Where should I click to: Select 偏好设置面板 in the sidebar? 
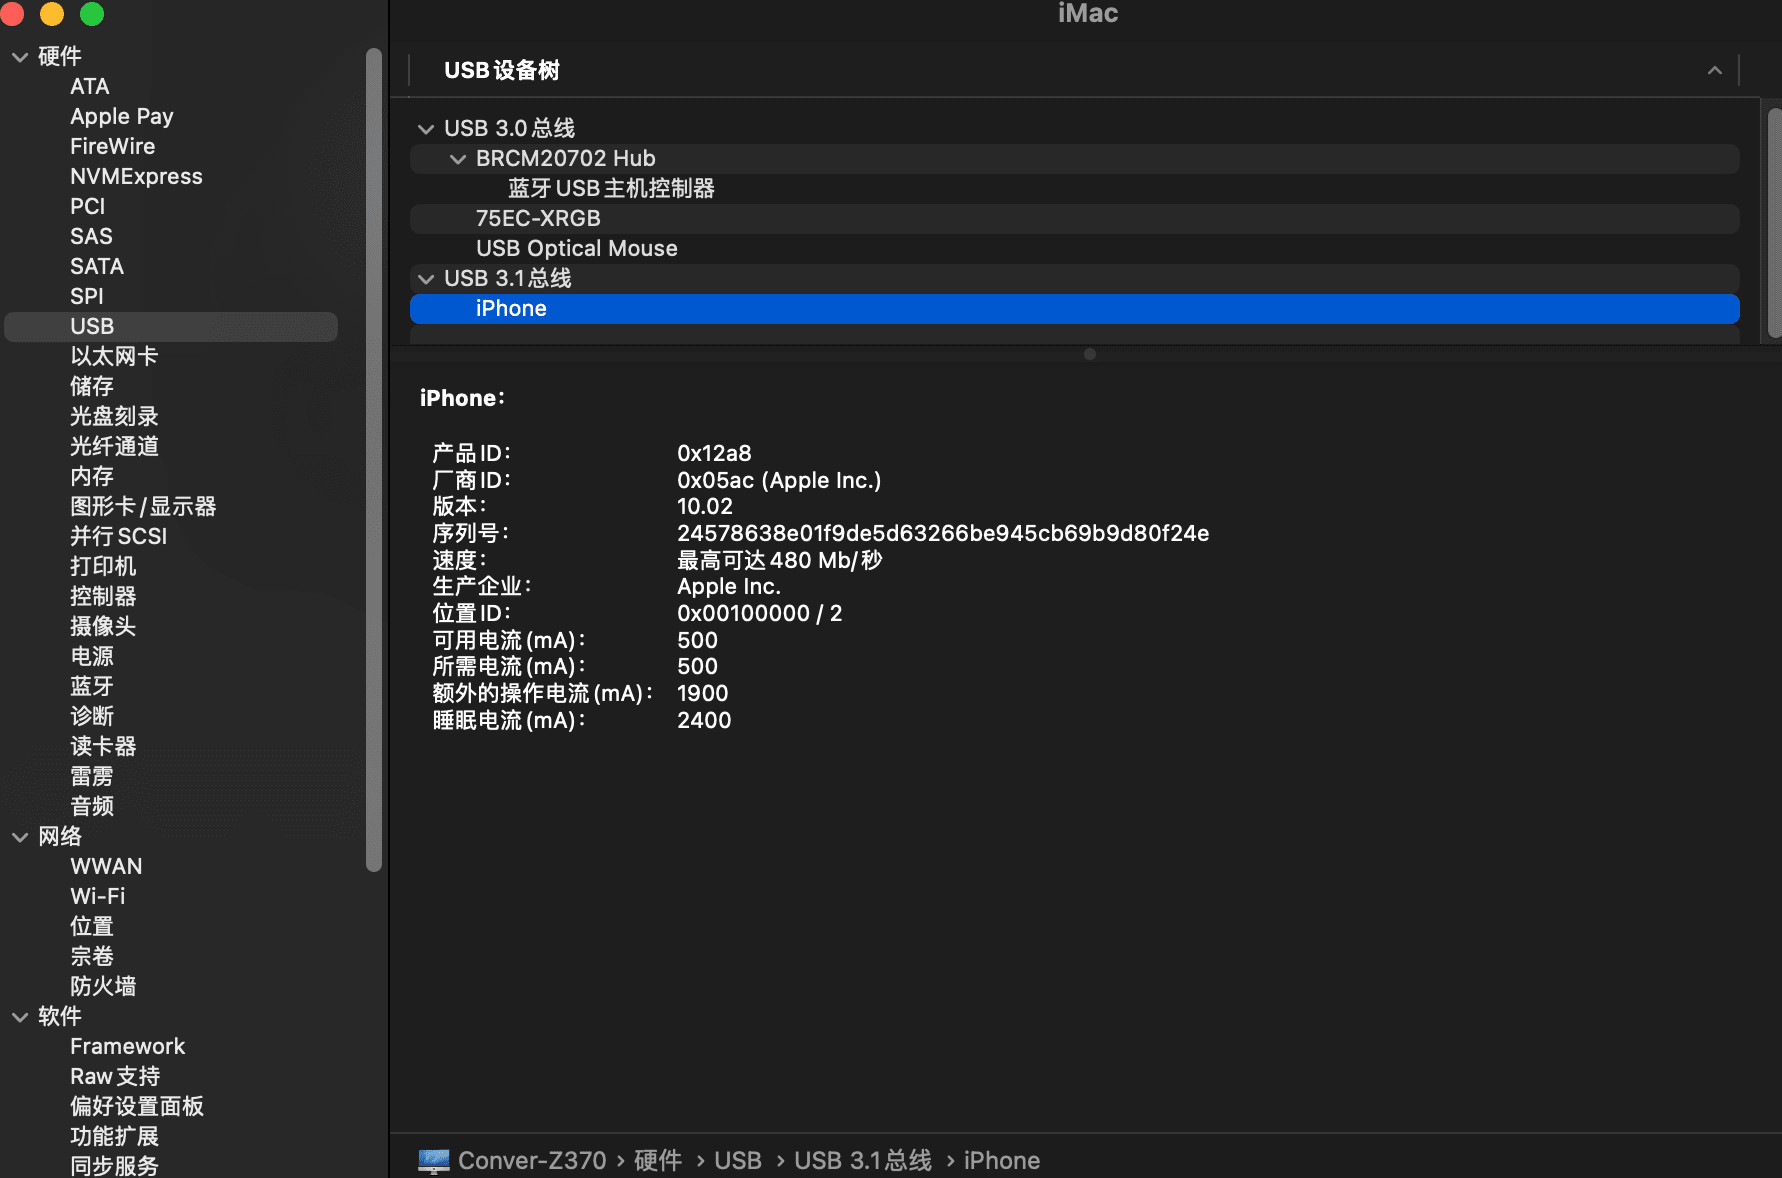[137, 1107]
